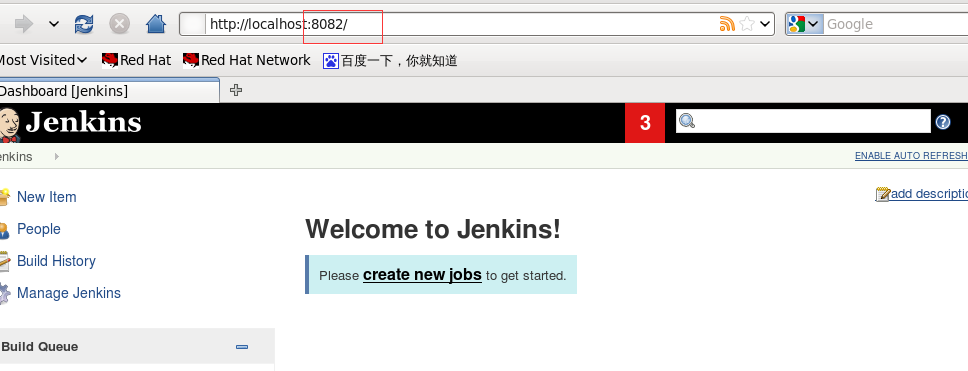This screenshot has width=968, height=371.
Task: Go to the browser home icon
Action: [156, 24]
